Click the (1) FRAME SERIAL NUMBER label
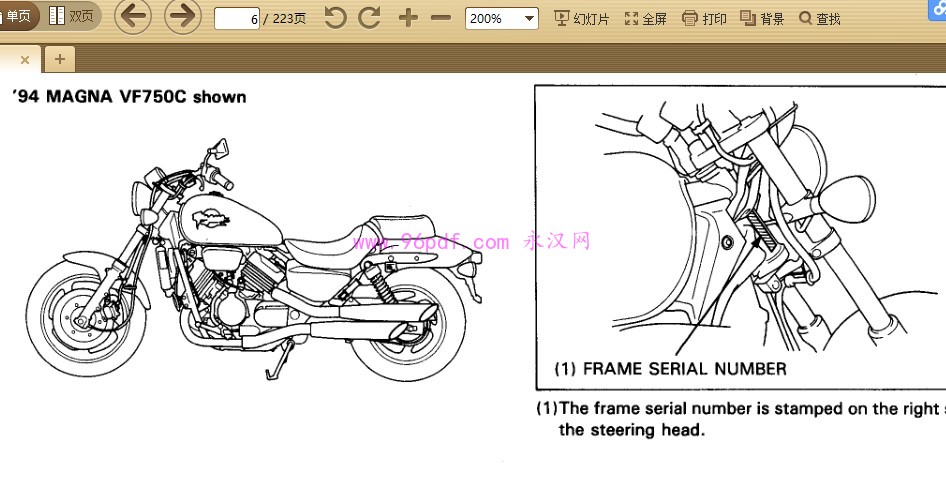Image resolution: width=946 pixels, height=477 pixels. coord(670,368)
